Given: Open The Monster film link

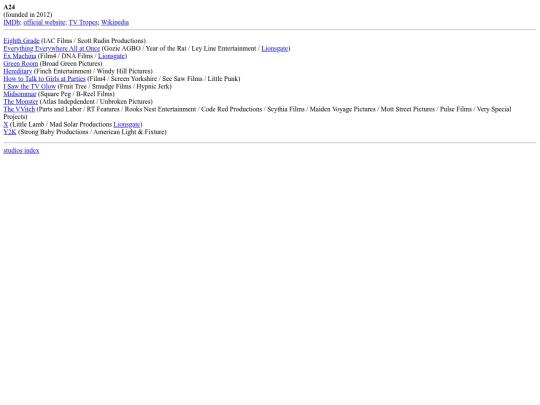Looking at the screenshot, I should coord(21,102).
